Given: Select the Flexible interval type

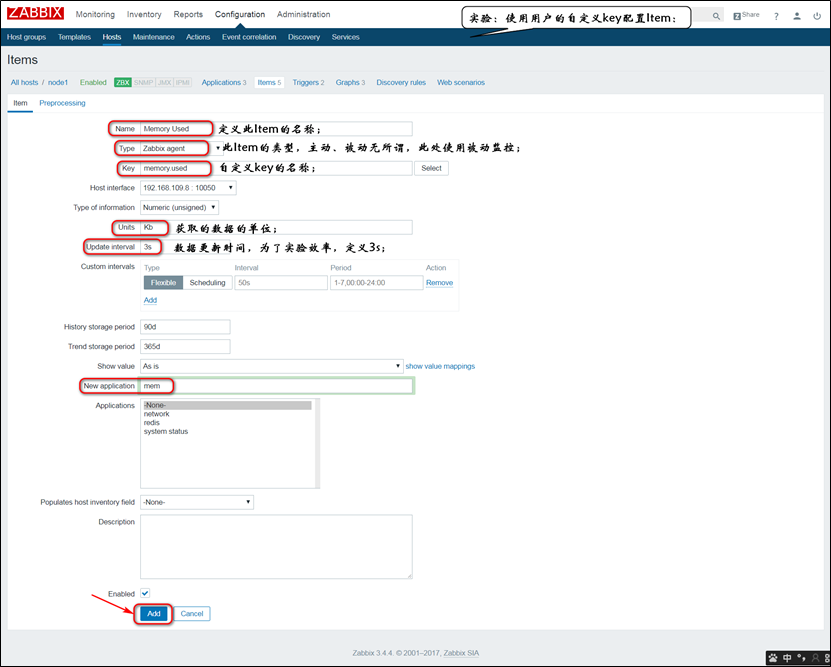Looking at the screenshot, I should click(163, 283).
